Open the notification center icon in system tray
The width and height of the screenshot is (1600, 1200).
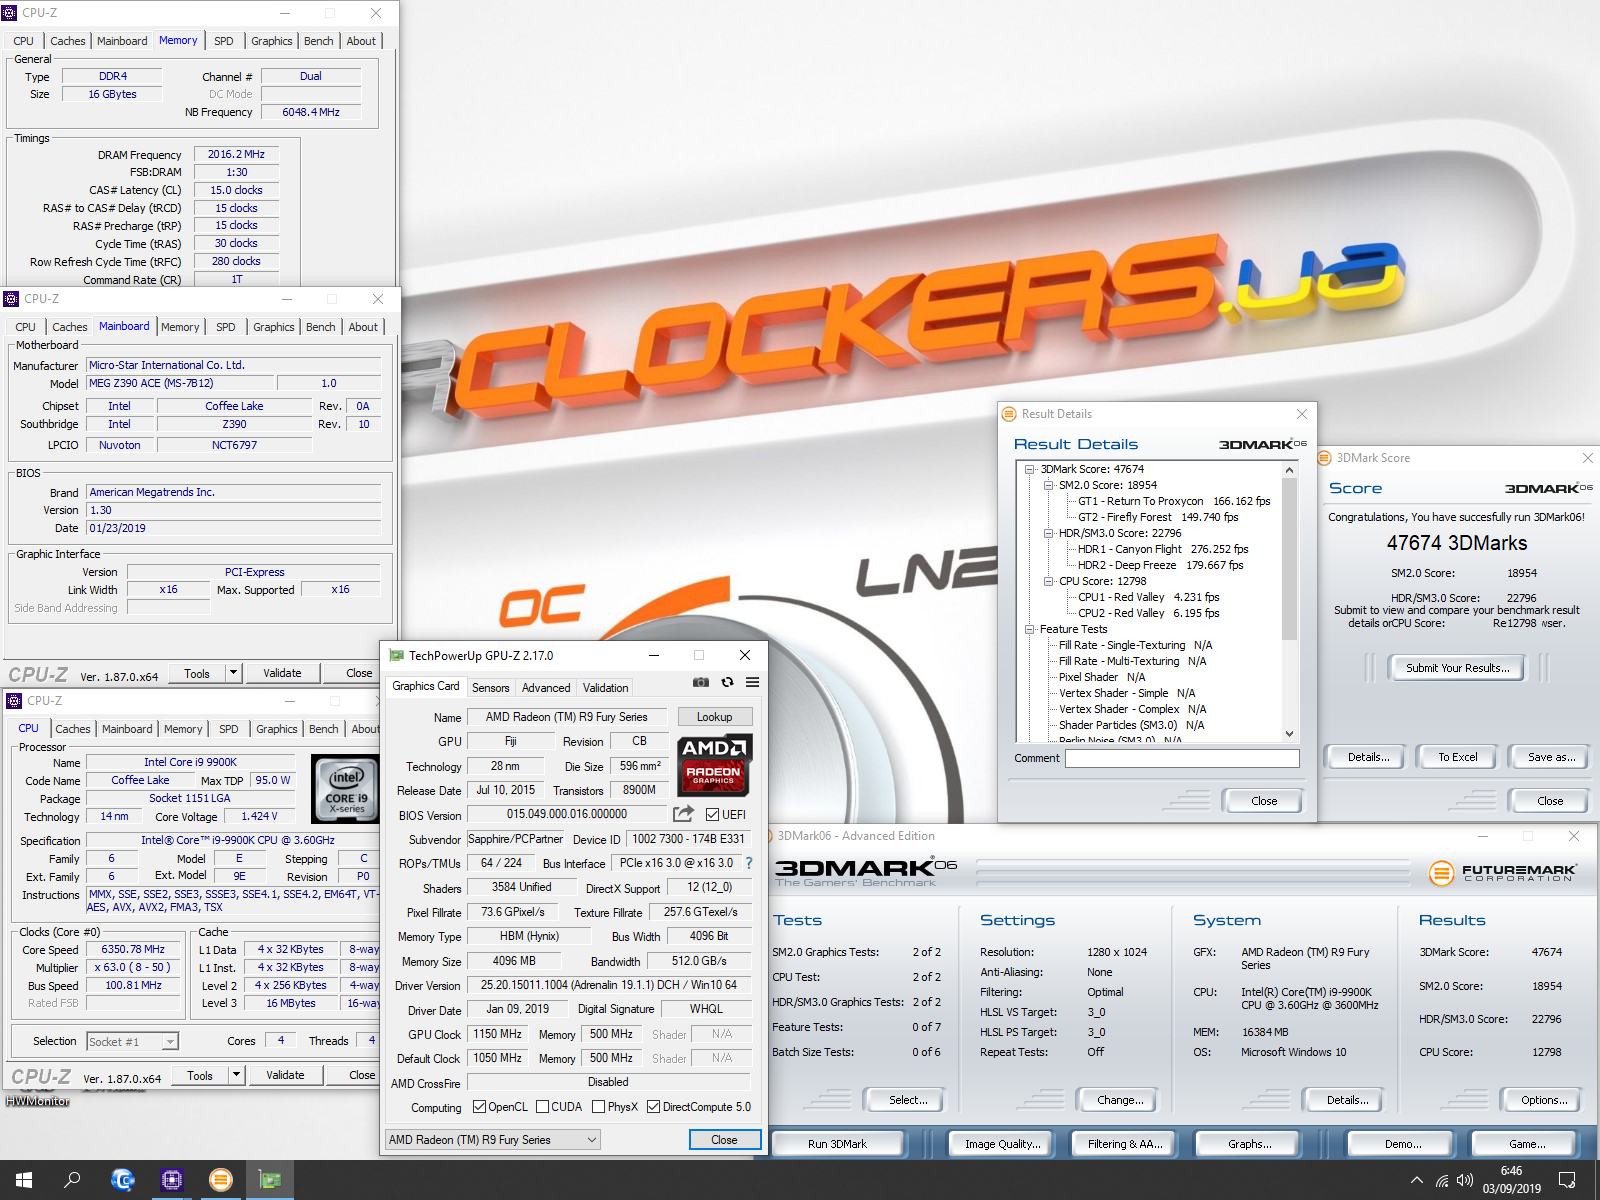tap(1567, 1180)
